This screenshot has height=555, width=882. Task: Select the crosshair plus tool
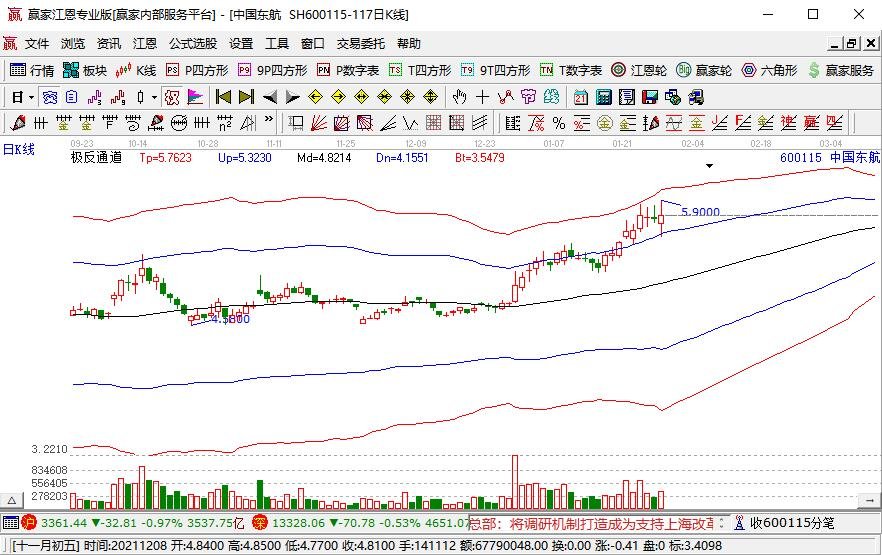[x=482, y=97]
